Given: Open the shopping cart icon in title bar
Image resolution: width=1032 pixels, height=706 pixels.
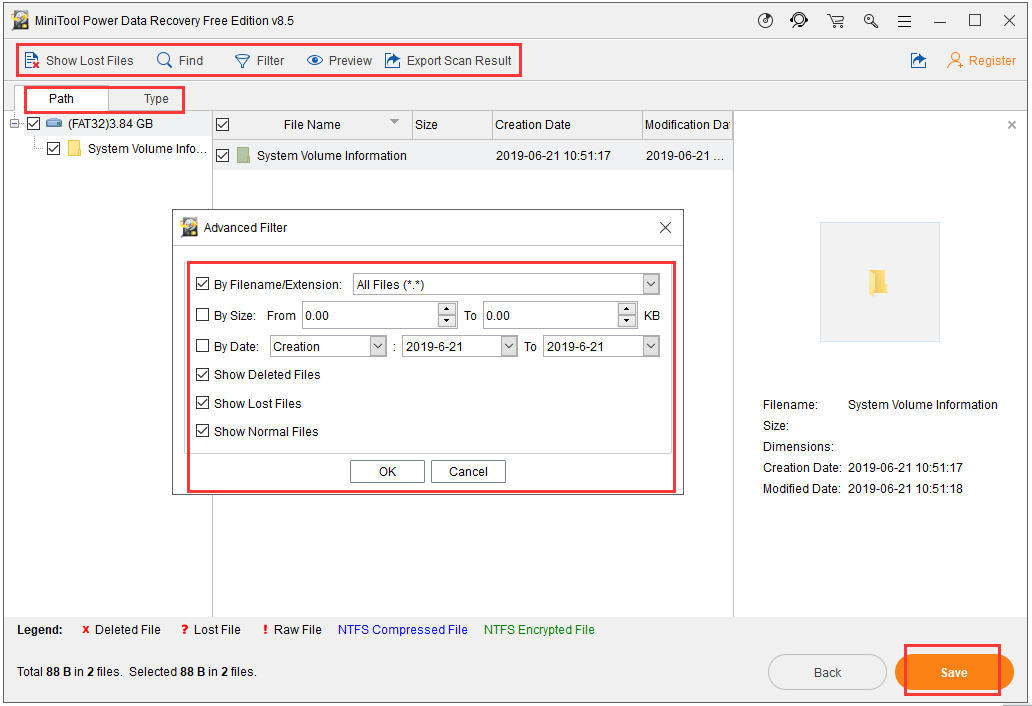Looking at the screenshot, I should tap(835, 21).
